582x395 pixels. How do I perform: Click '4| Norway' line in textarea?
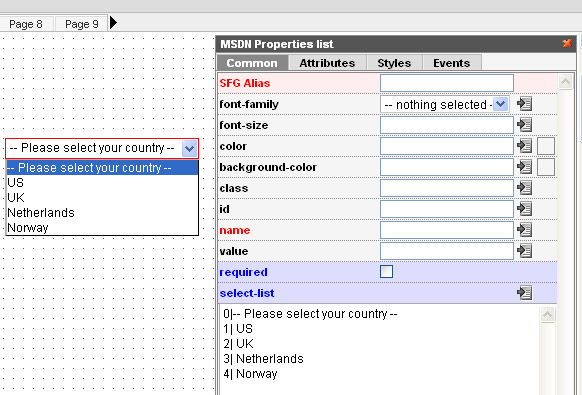coord(250,373)
